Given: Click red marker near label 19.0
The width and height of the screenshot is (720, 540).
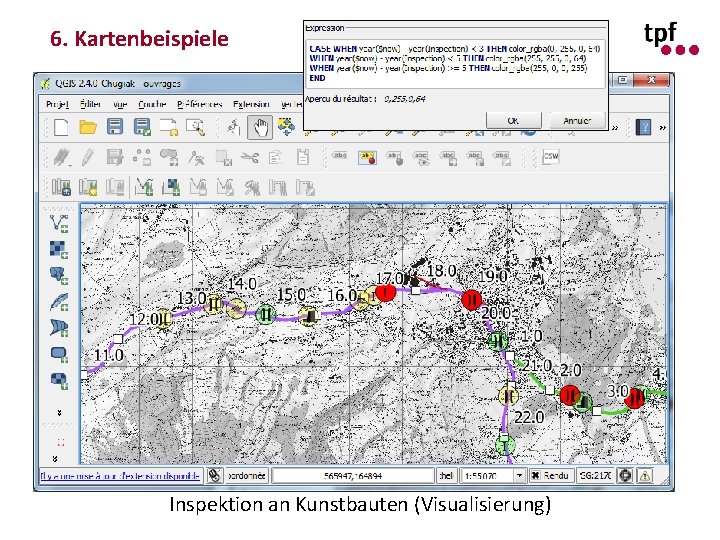Looking at the screenshot, I should click(x=472, y=300).
